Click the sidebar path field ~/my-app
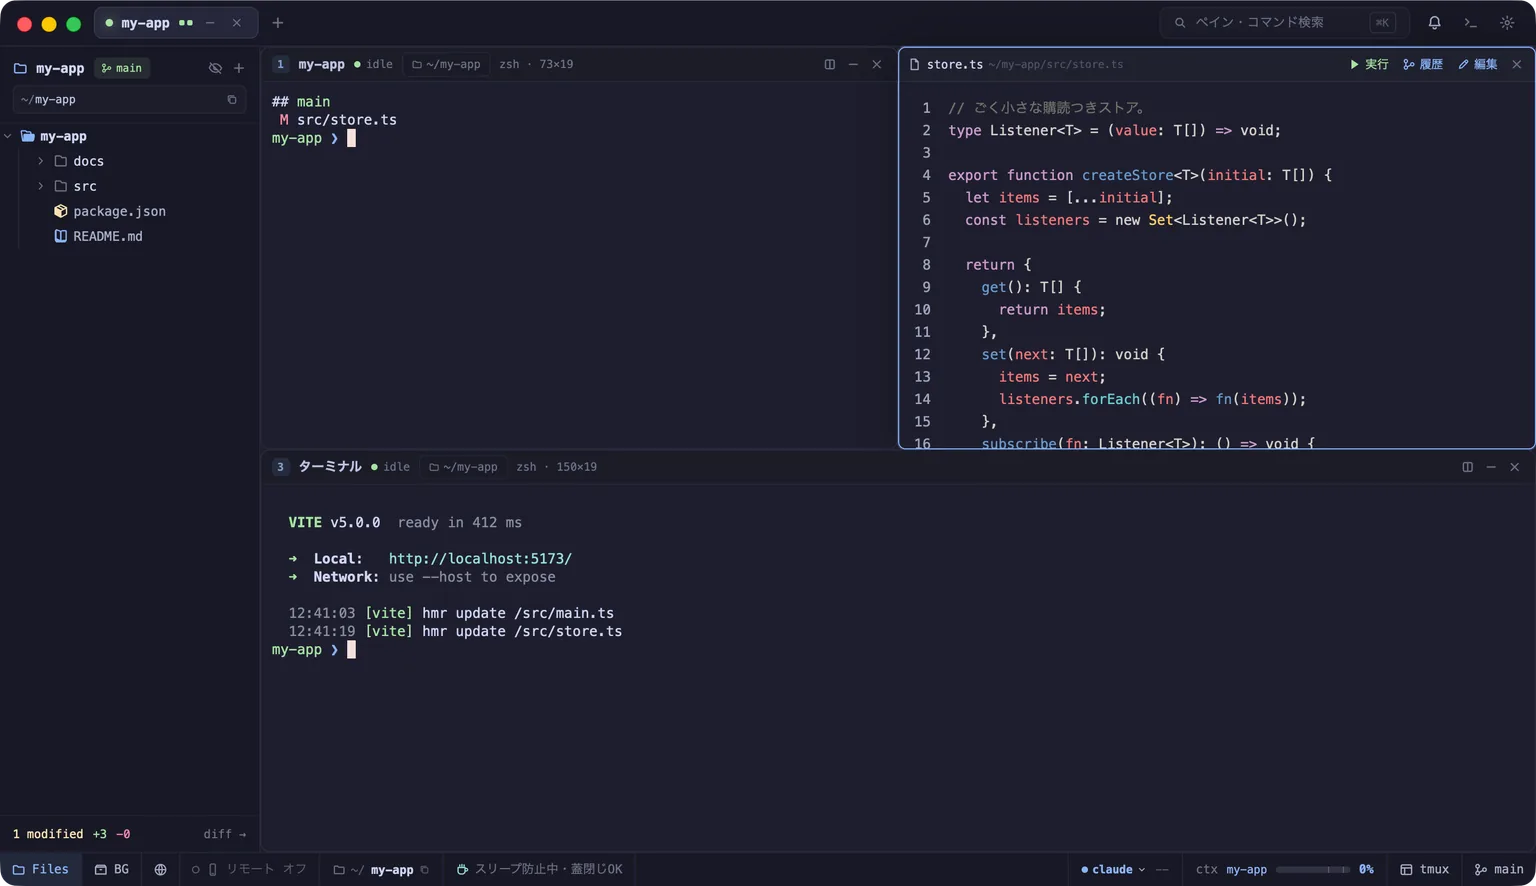 coord(129,99)
